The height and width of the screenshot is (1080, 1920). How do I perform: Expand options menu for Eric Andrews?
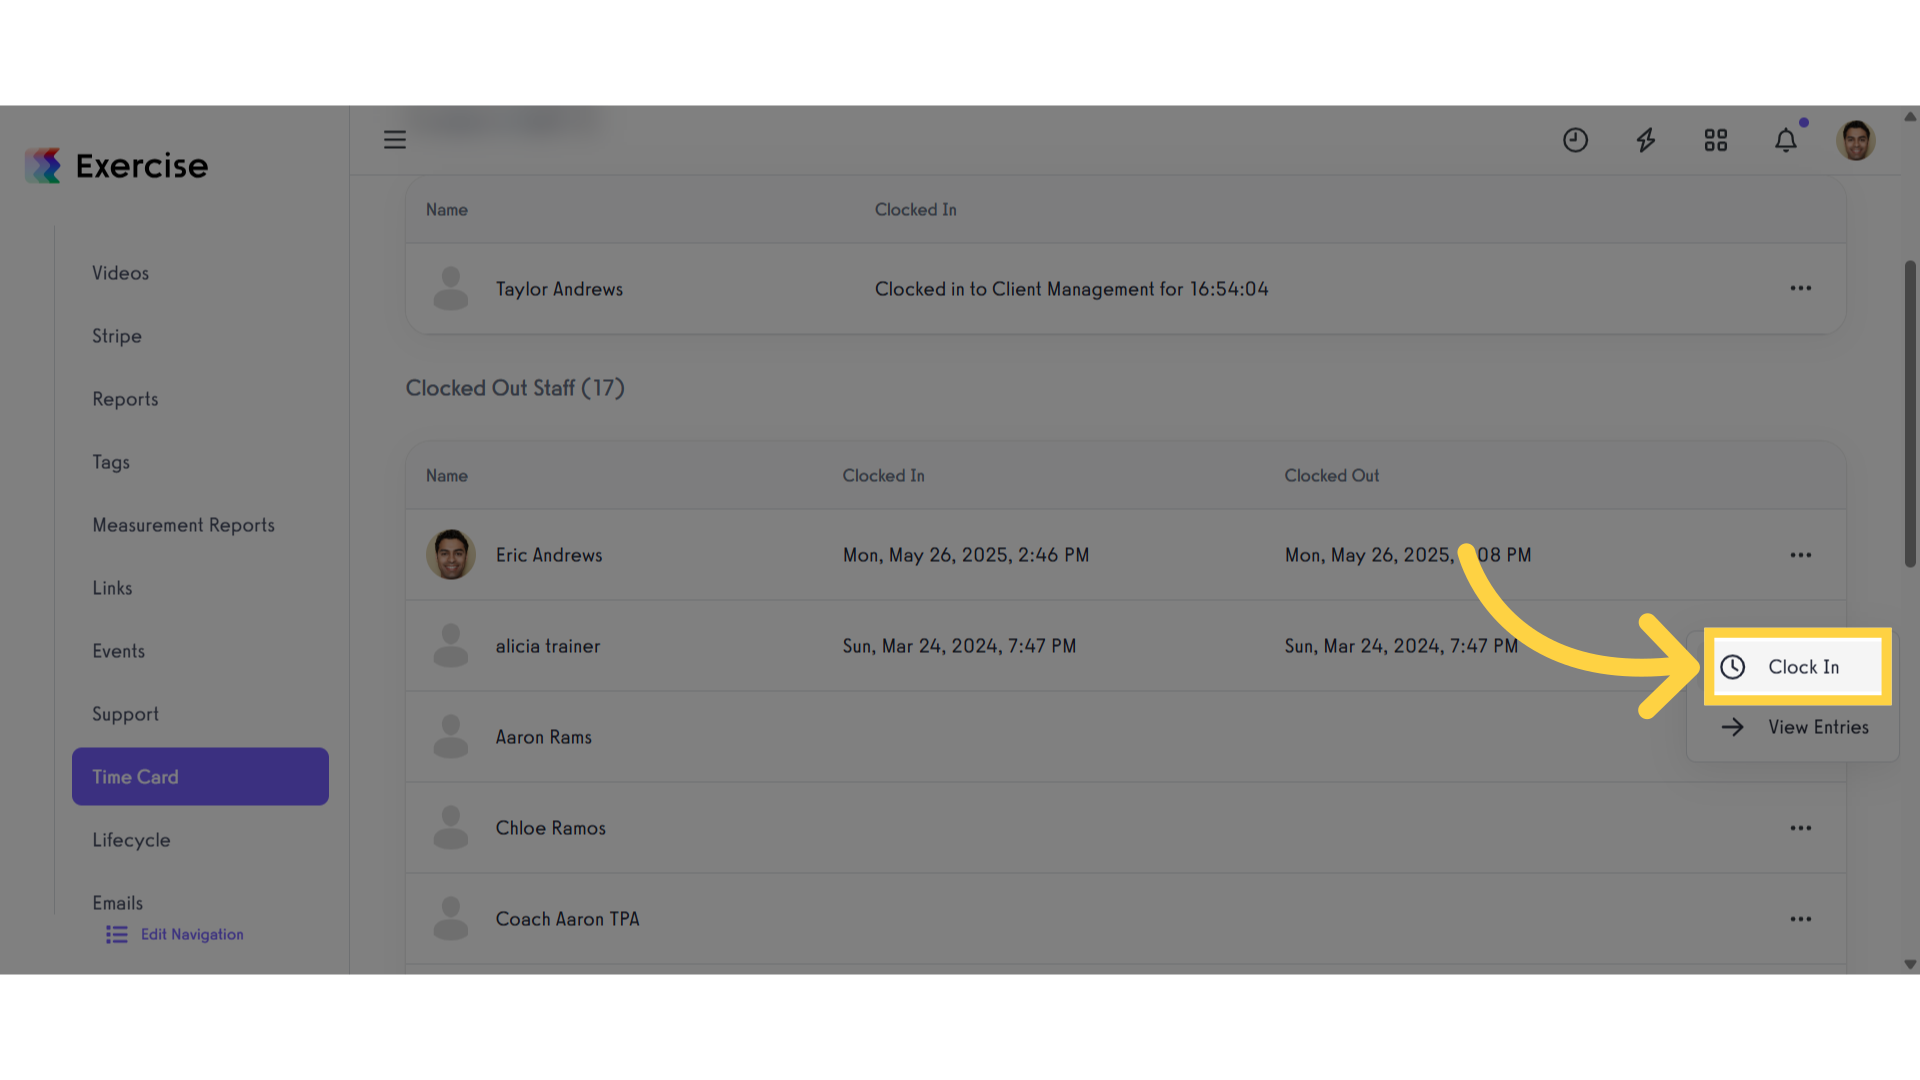pyautogui.click(x=1801, y=555)
